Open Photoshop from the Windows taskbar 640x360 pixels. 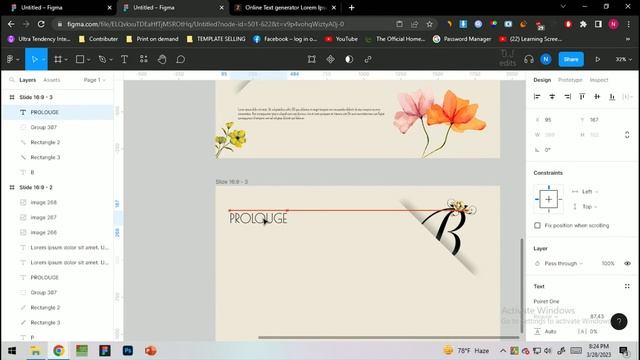click(128, 351)
